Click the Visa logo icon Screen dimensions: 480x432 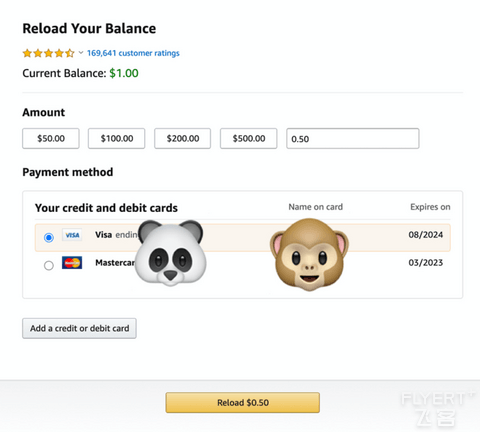(72, 235)
